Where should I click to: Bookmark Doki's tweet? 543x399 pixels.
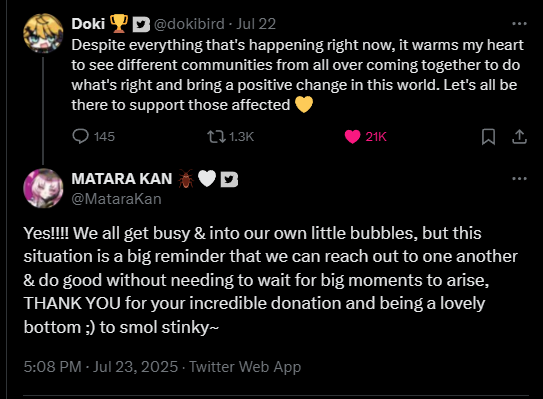(x=488, y=136)
